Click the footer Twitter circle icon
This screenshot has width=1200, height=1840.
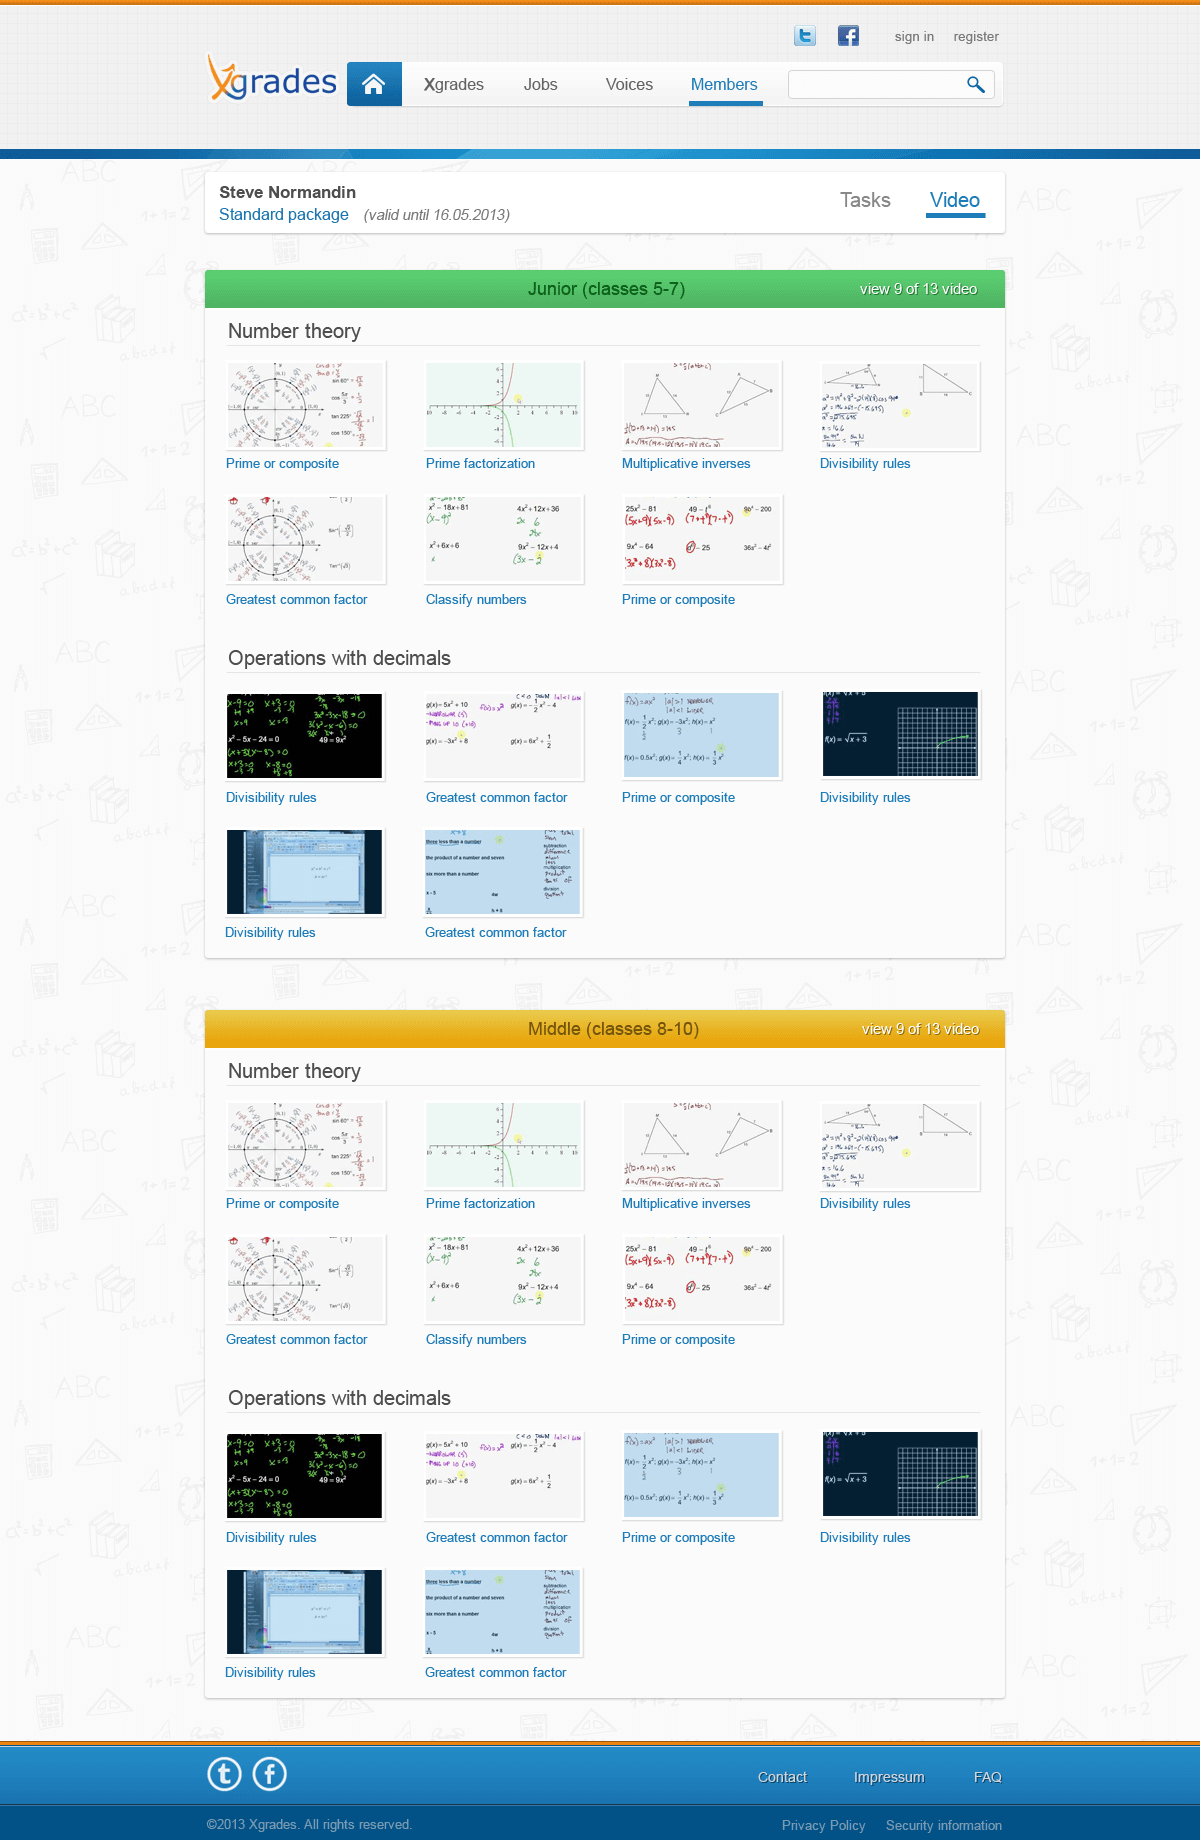(224, 1774)
